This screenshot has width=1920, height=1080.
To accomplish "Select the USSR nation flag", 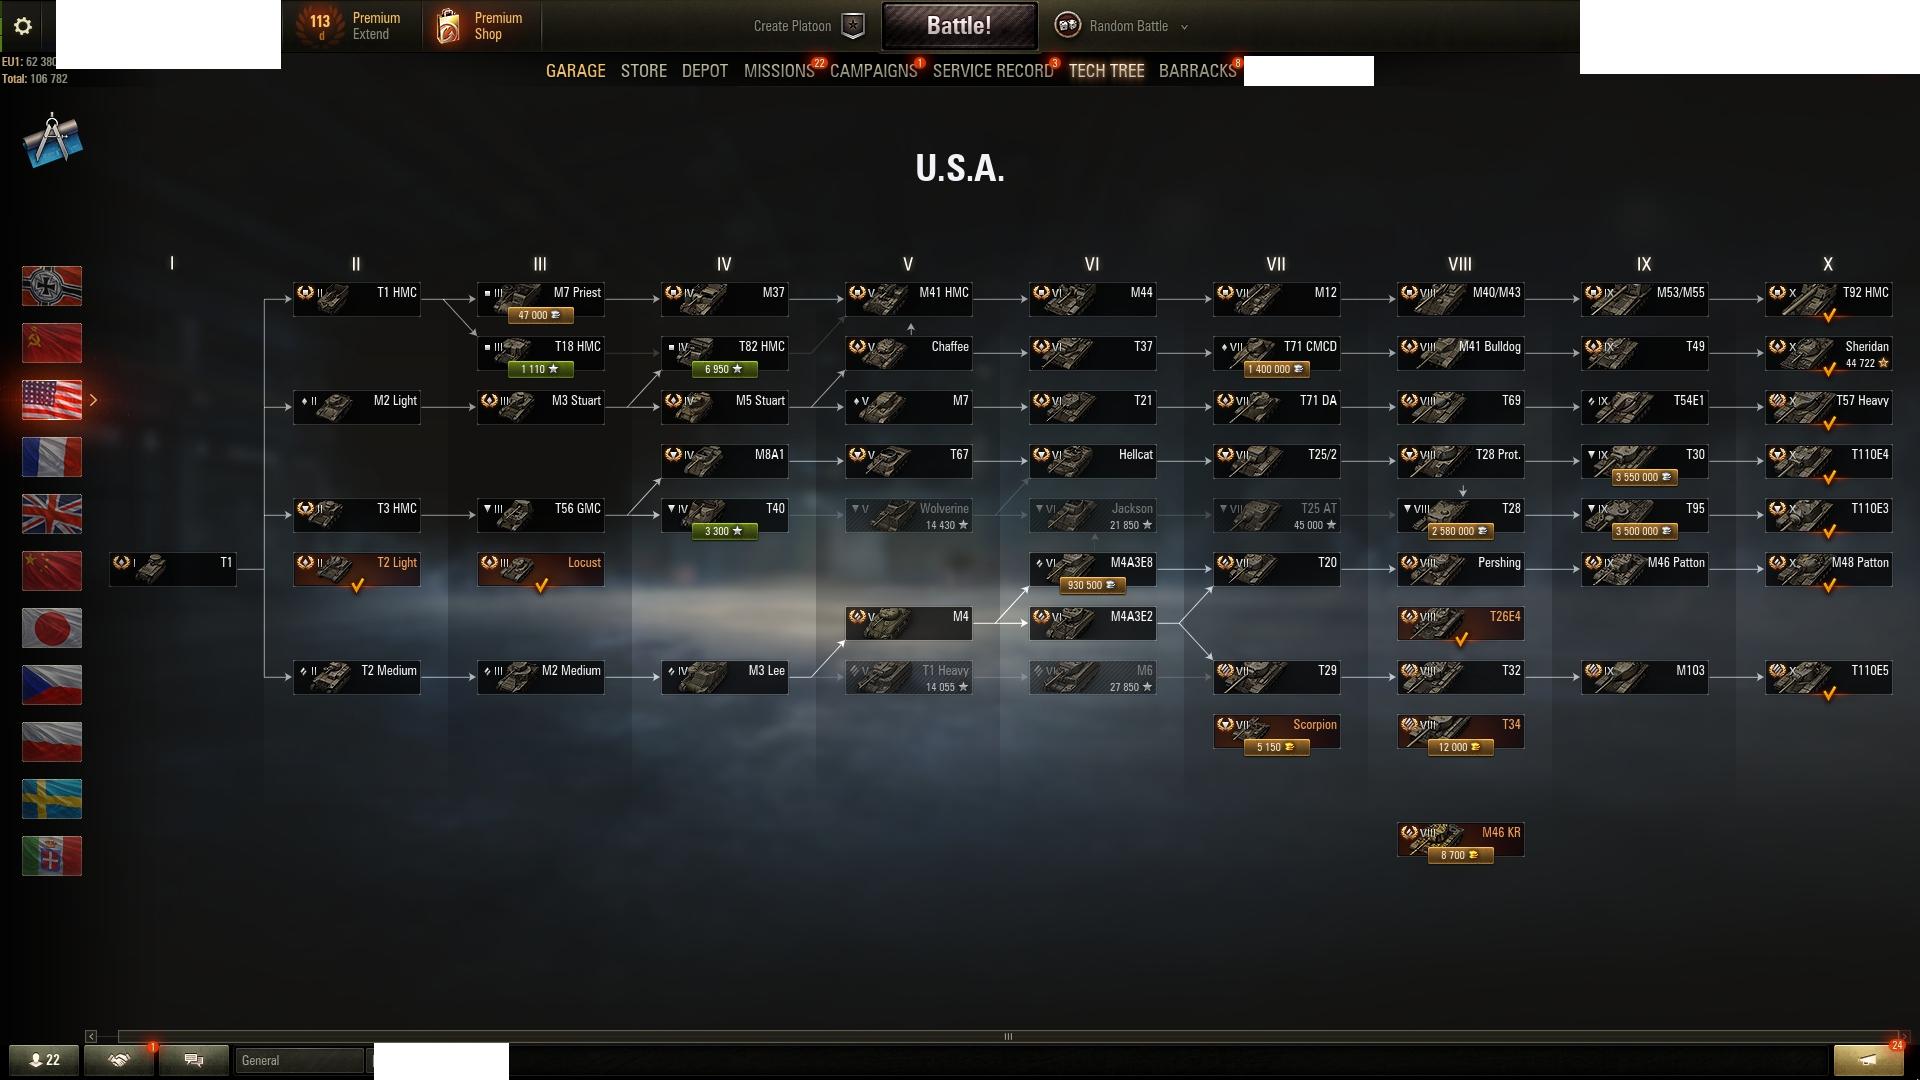I will pyautogui.click(x=52, y=343).
